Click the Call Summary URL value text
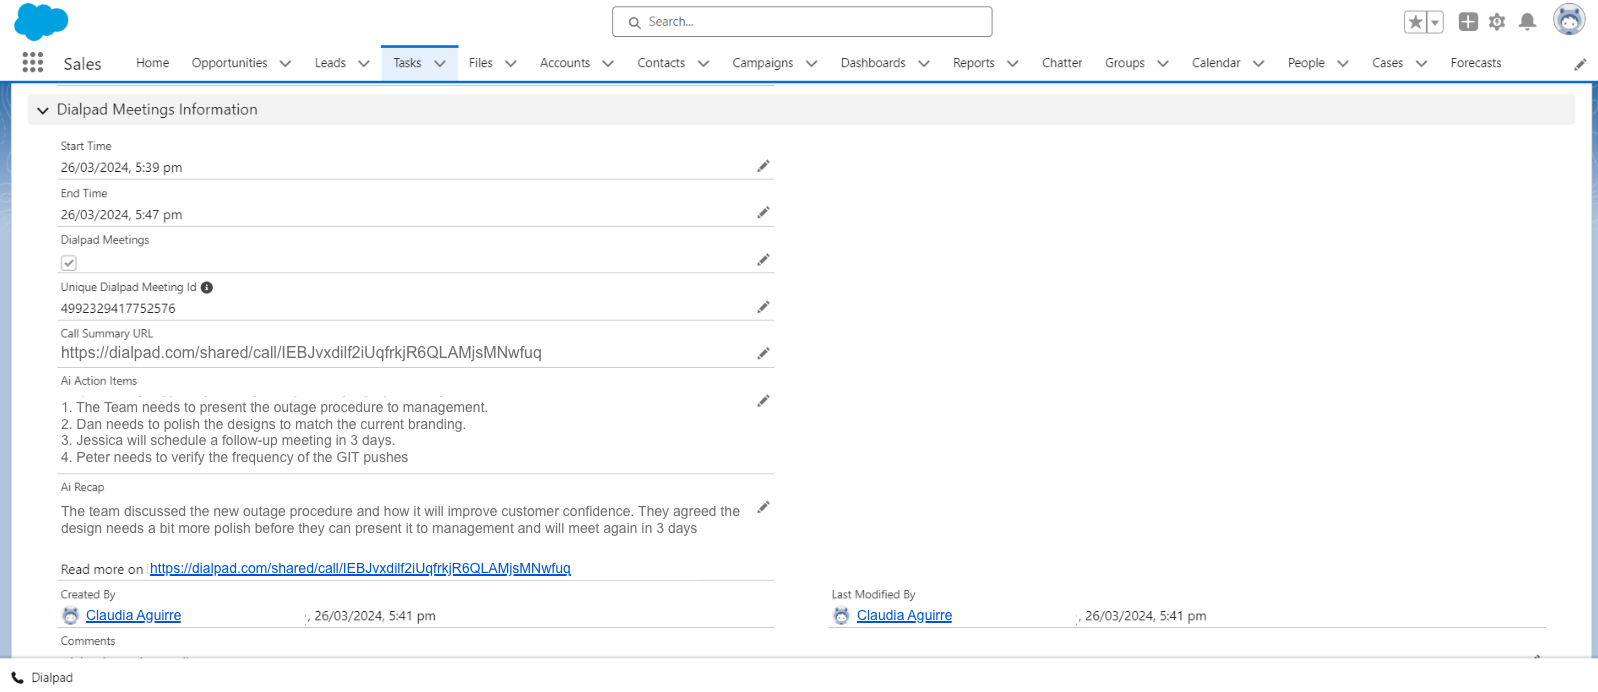 (x=301, y=353)
